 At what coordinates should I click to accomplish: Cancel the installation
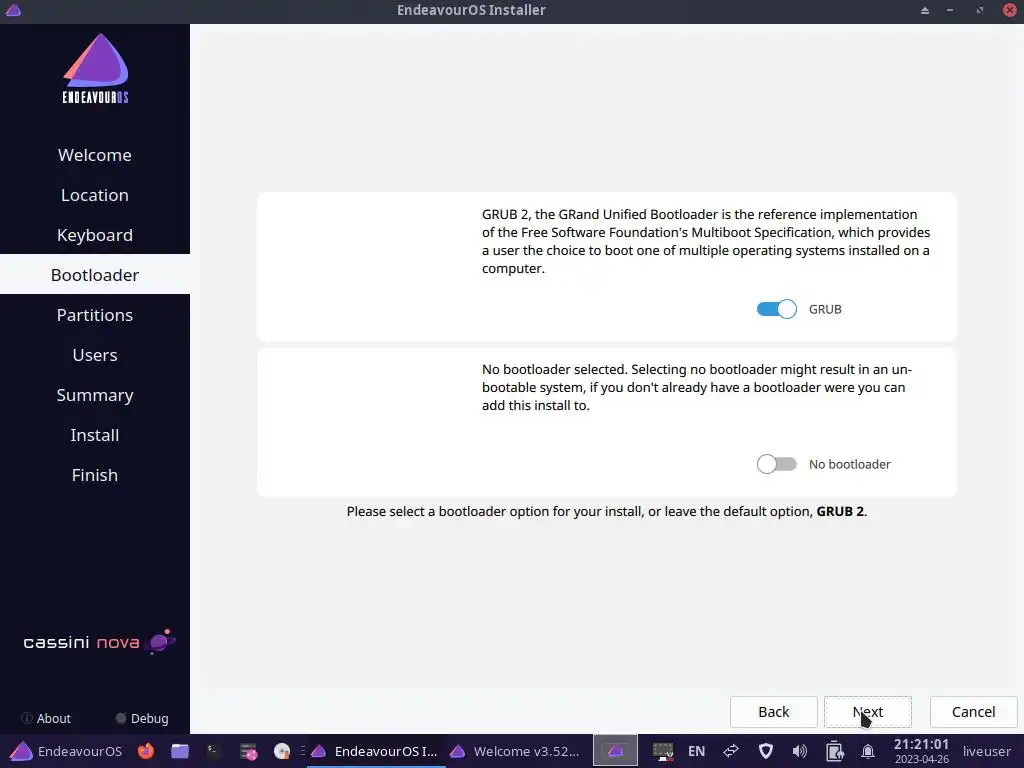tap(973, 712)
